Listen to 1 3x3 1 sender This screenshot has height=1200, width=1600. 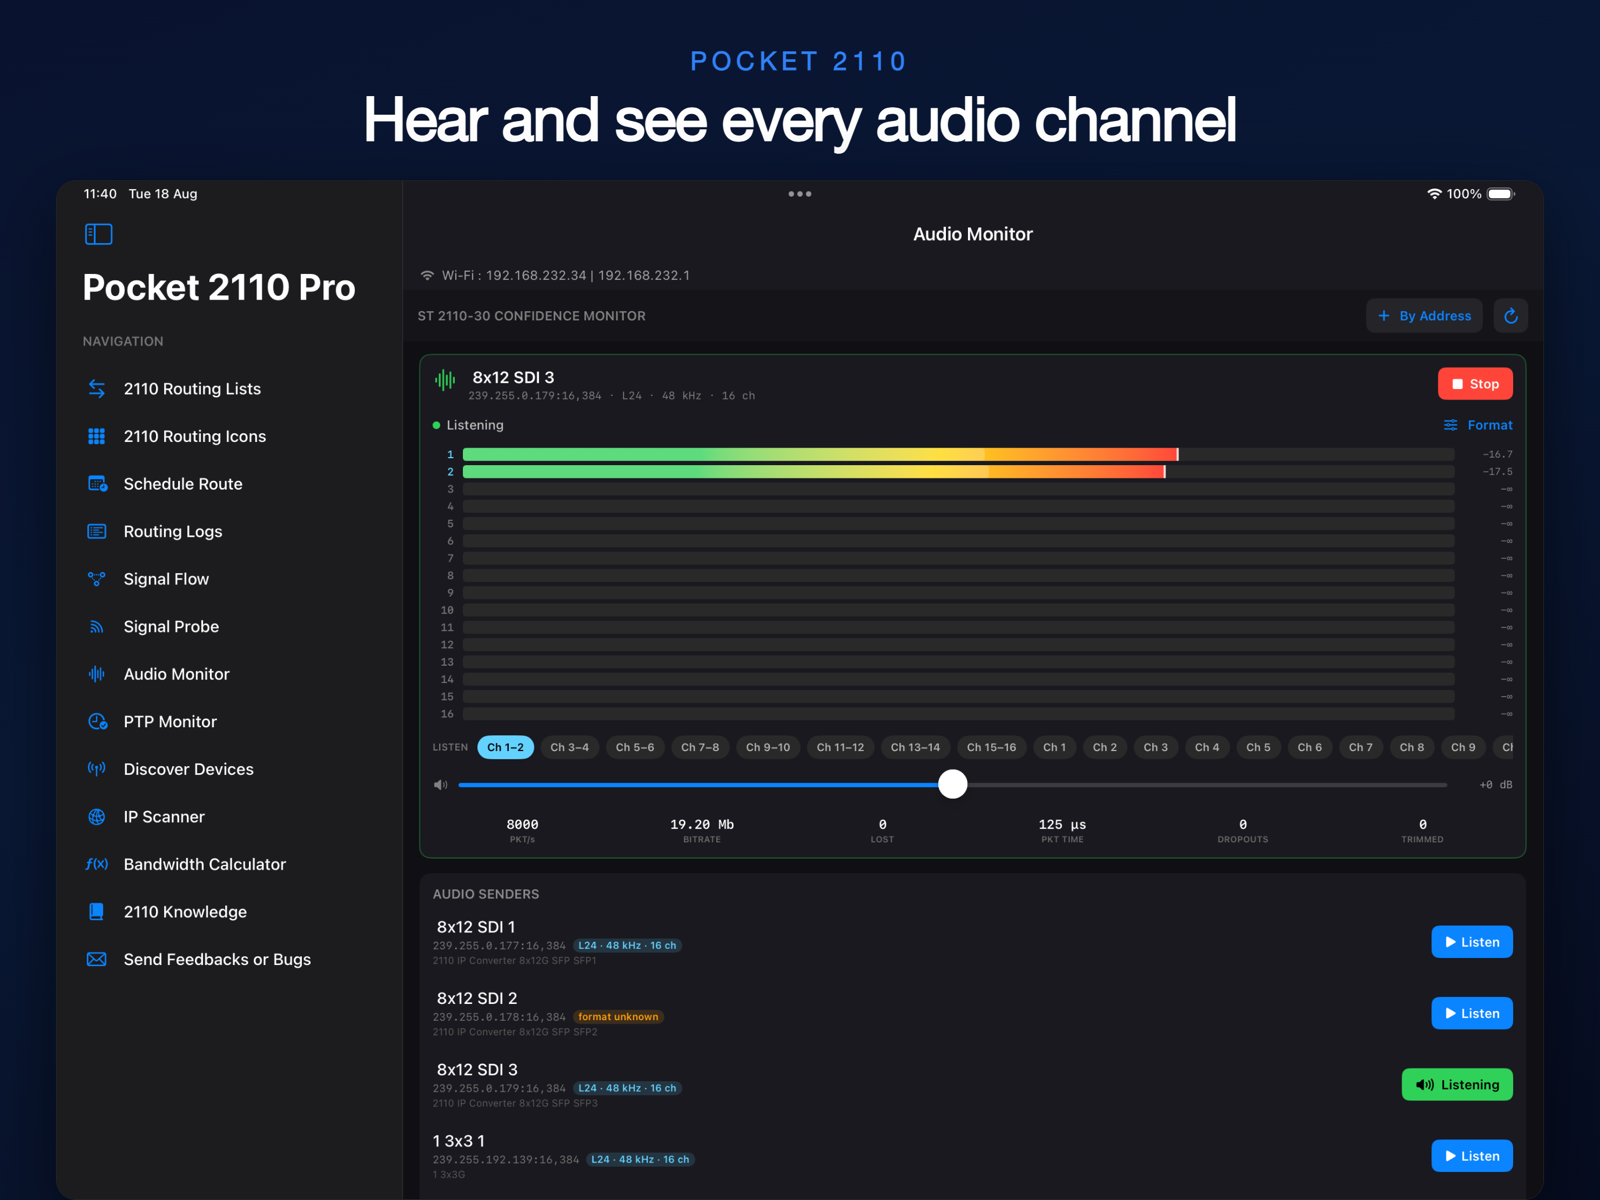pyautogui.click(x=1472, y=1156)
